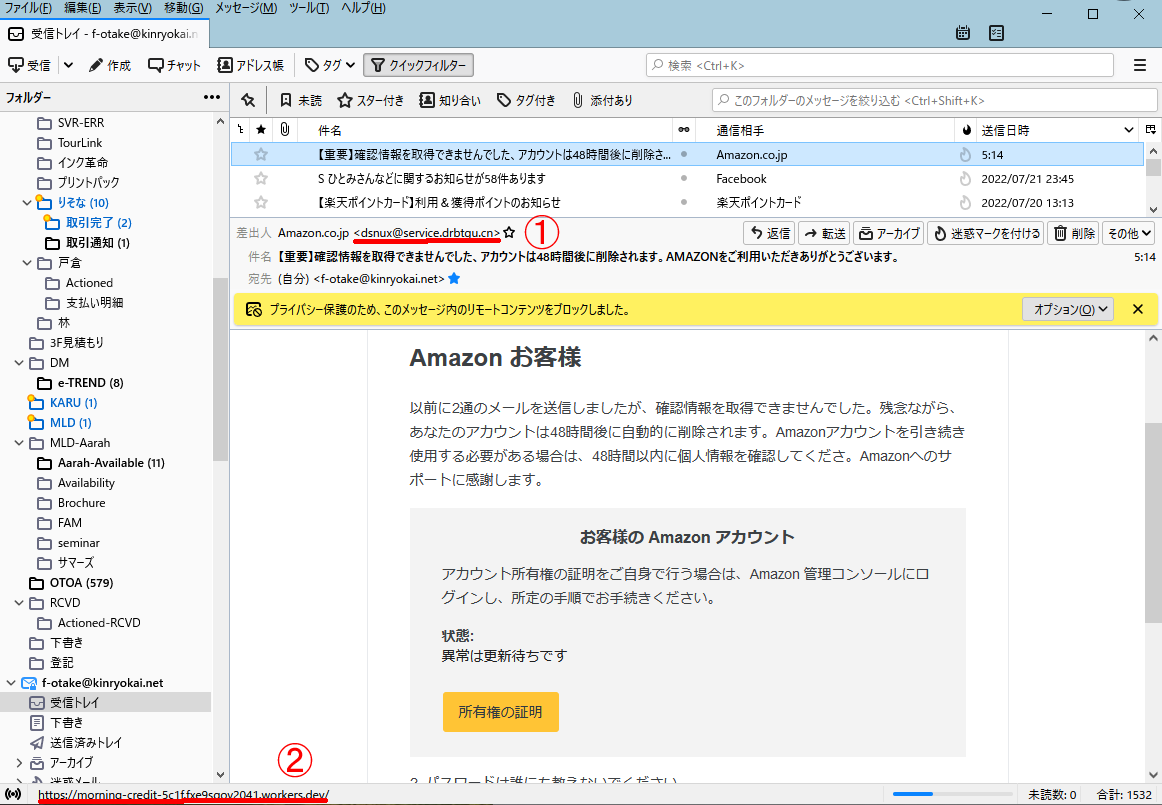This screenshot has width=1162, height=805.
Task: Sort by the junk status column header
Action: click(x=966, y=130)
